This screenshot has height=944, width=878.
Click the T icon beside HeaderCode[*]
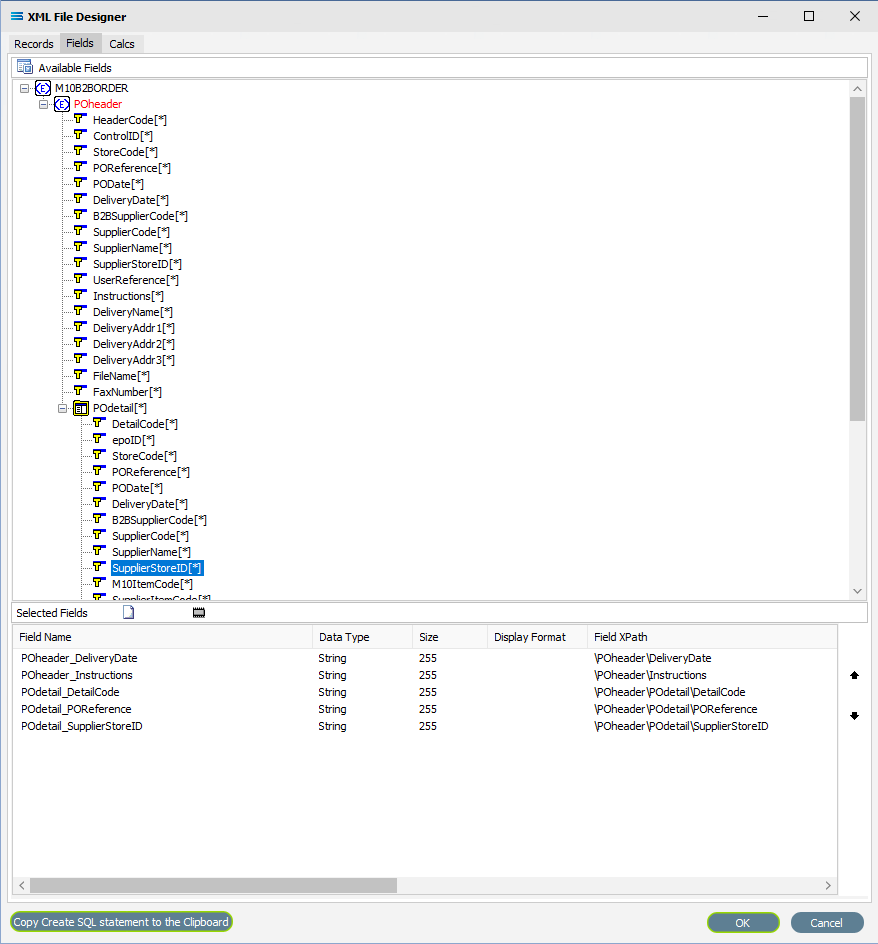click(x=79, y=119)
